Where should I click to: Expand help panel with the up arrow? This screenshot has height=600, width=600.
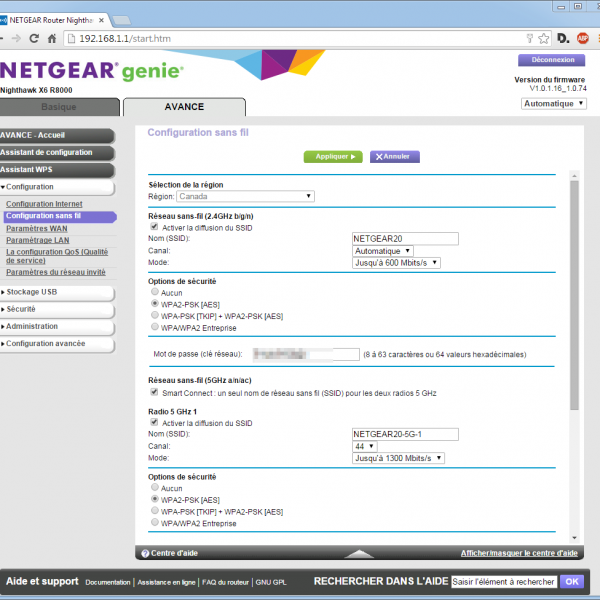(x=359, y=553)
